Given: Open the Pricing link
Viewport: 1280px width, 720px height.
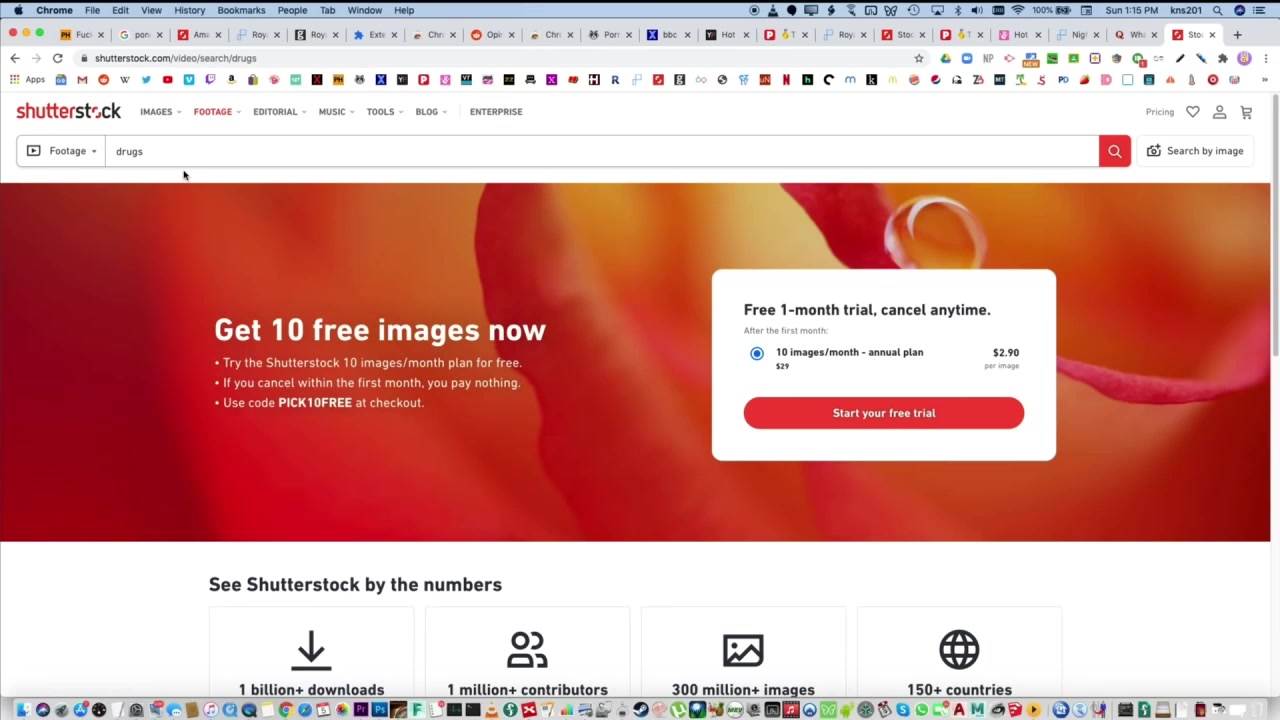Looking at the screenshot, I should click(1160, 112).
